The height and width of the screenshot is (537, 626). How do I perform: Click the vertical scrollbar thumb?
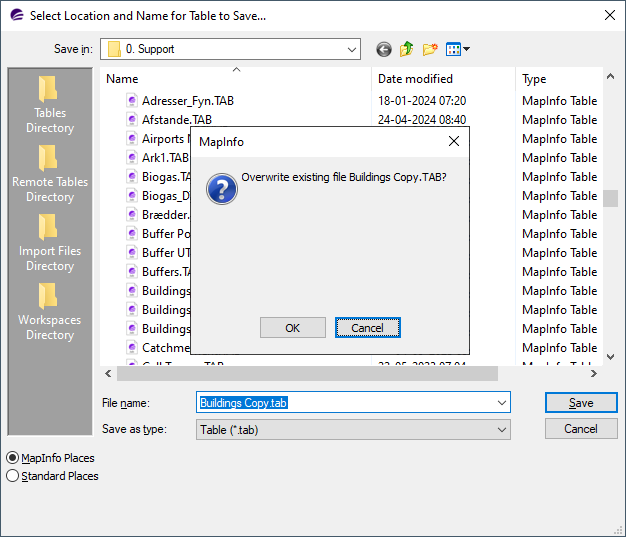click(x=610, y=198)
